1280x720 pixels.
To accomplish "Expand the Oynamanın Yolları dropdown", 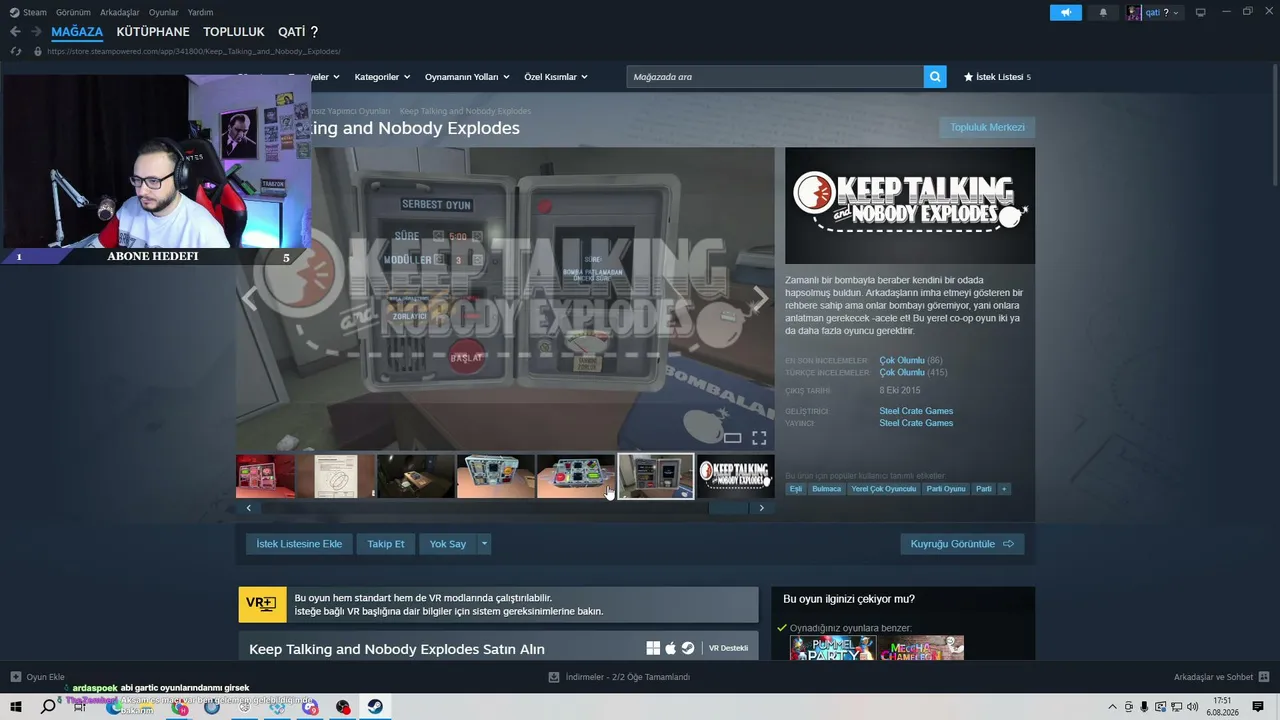I will (467, 77).
